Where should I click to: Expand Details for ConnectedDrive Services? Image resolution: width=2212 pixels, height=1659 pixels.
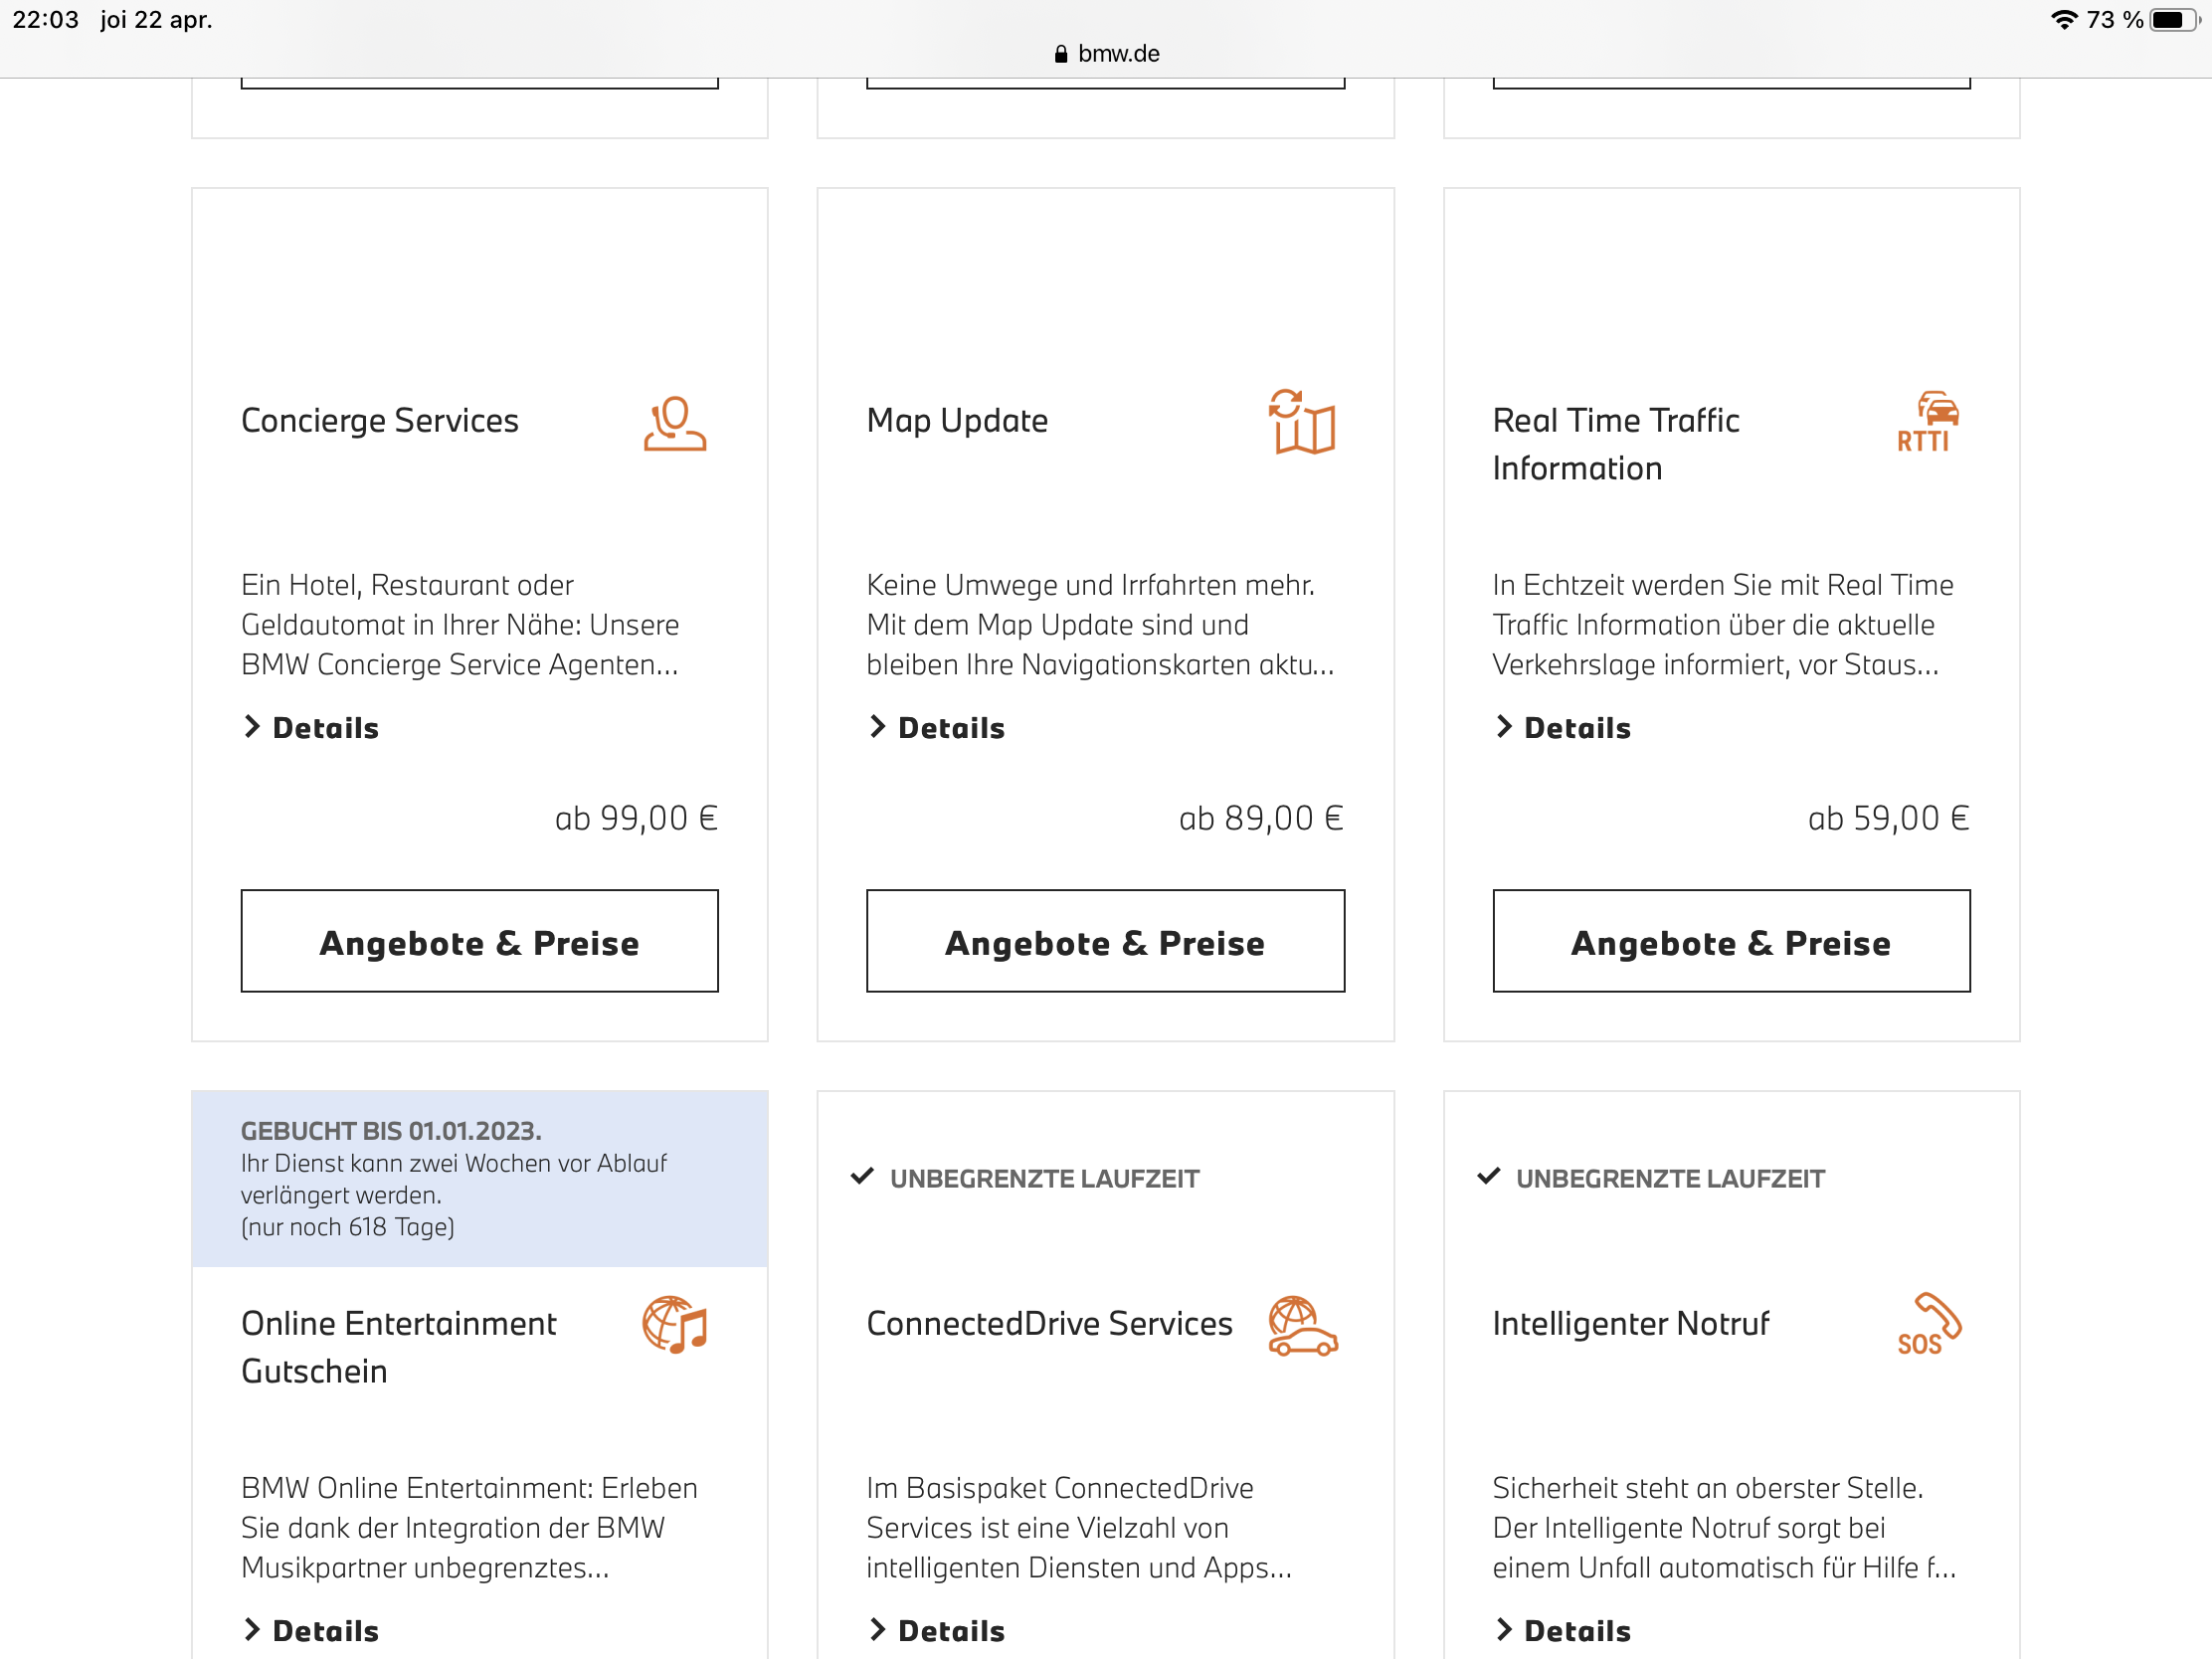pyautogui.click(x=937, y=1631)
